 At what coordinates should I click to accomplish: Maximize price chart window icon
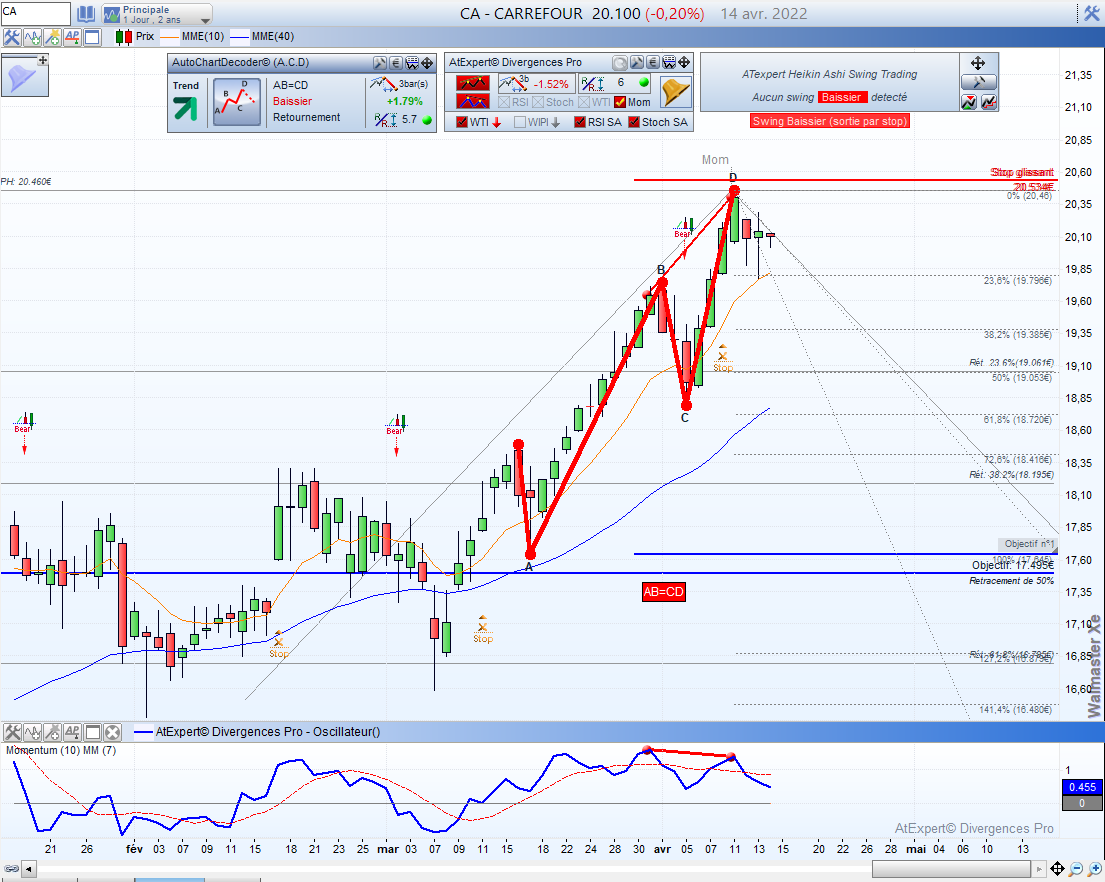pos(92,37)
